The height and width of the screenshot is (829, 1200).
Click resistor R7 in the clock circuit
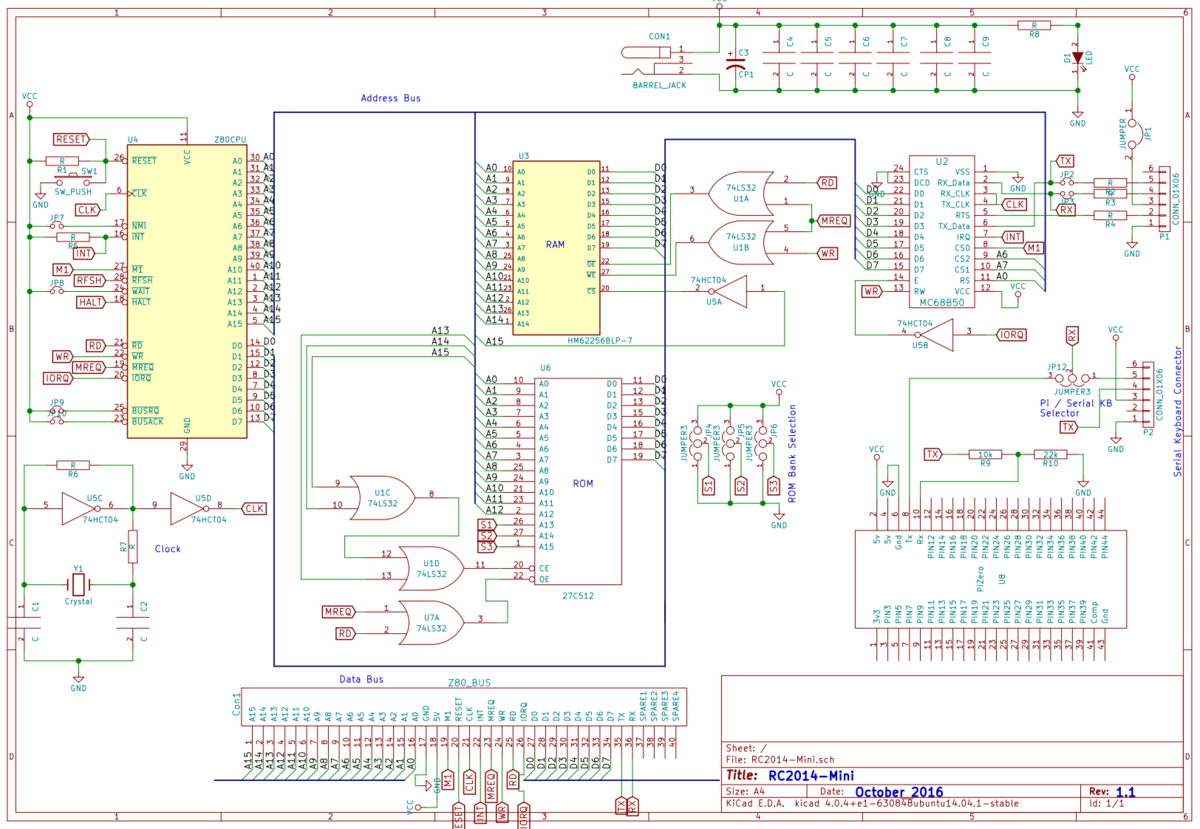click(133, 549)
